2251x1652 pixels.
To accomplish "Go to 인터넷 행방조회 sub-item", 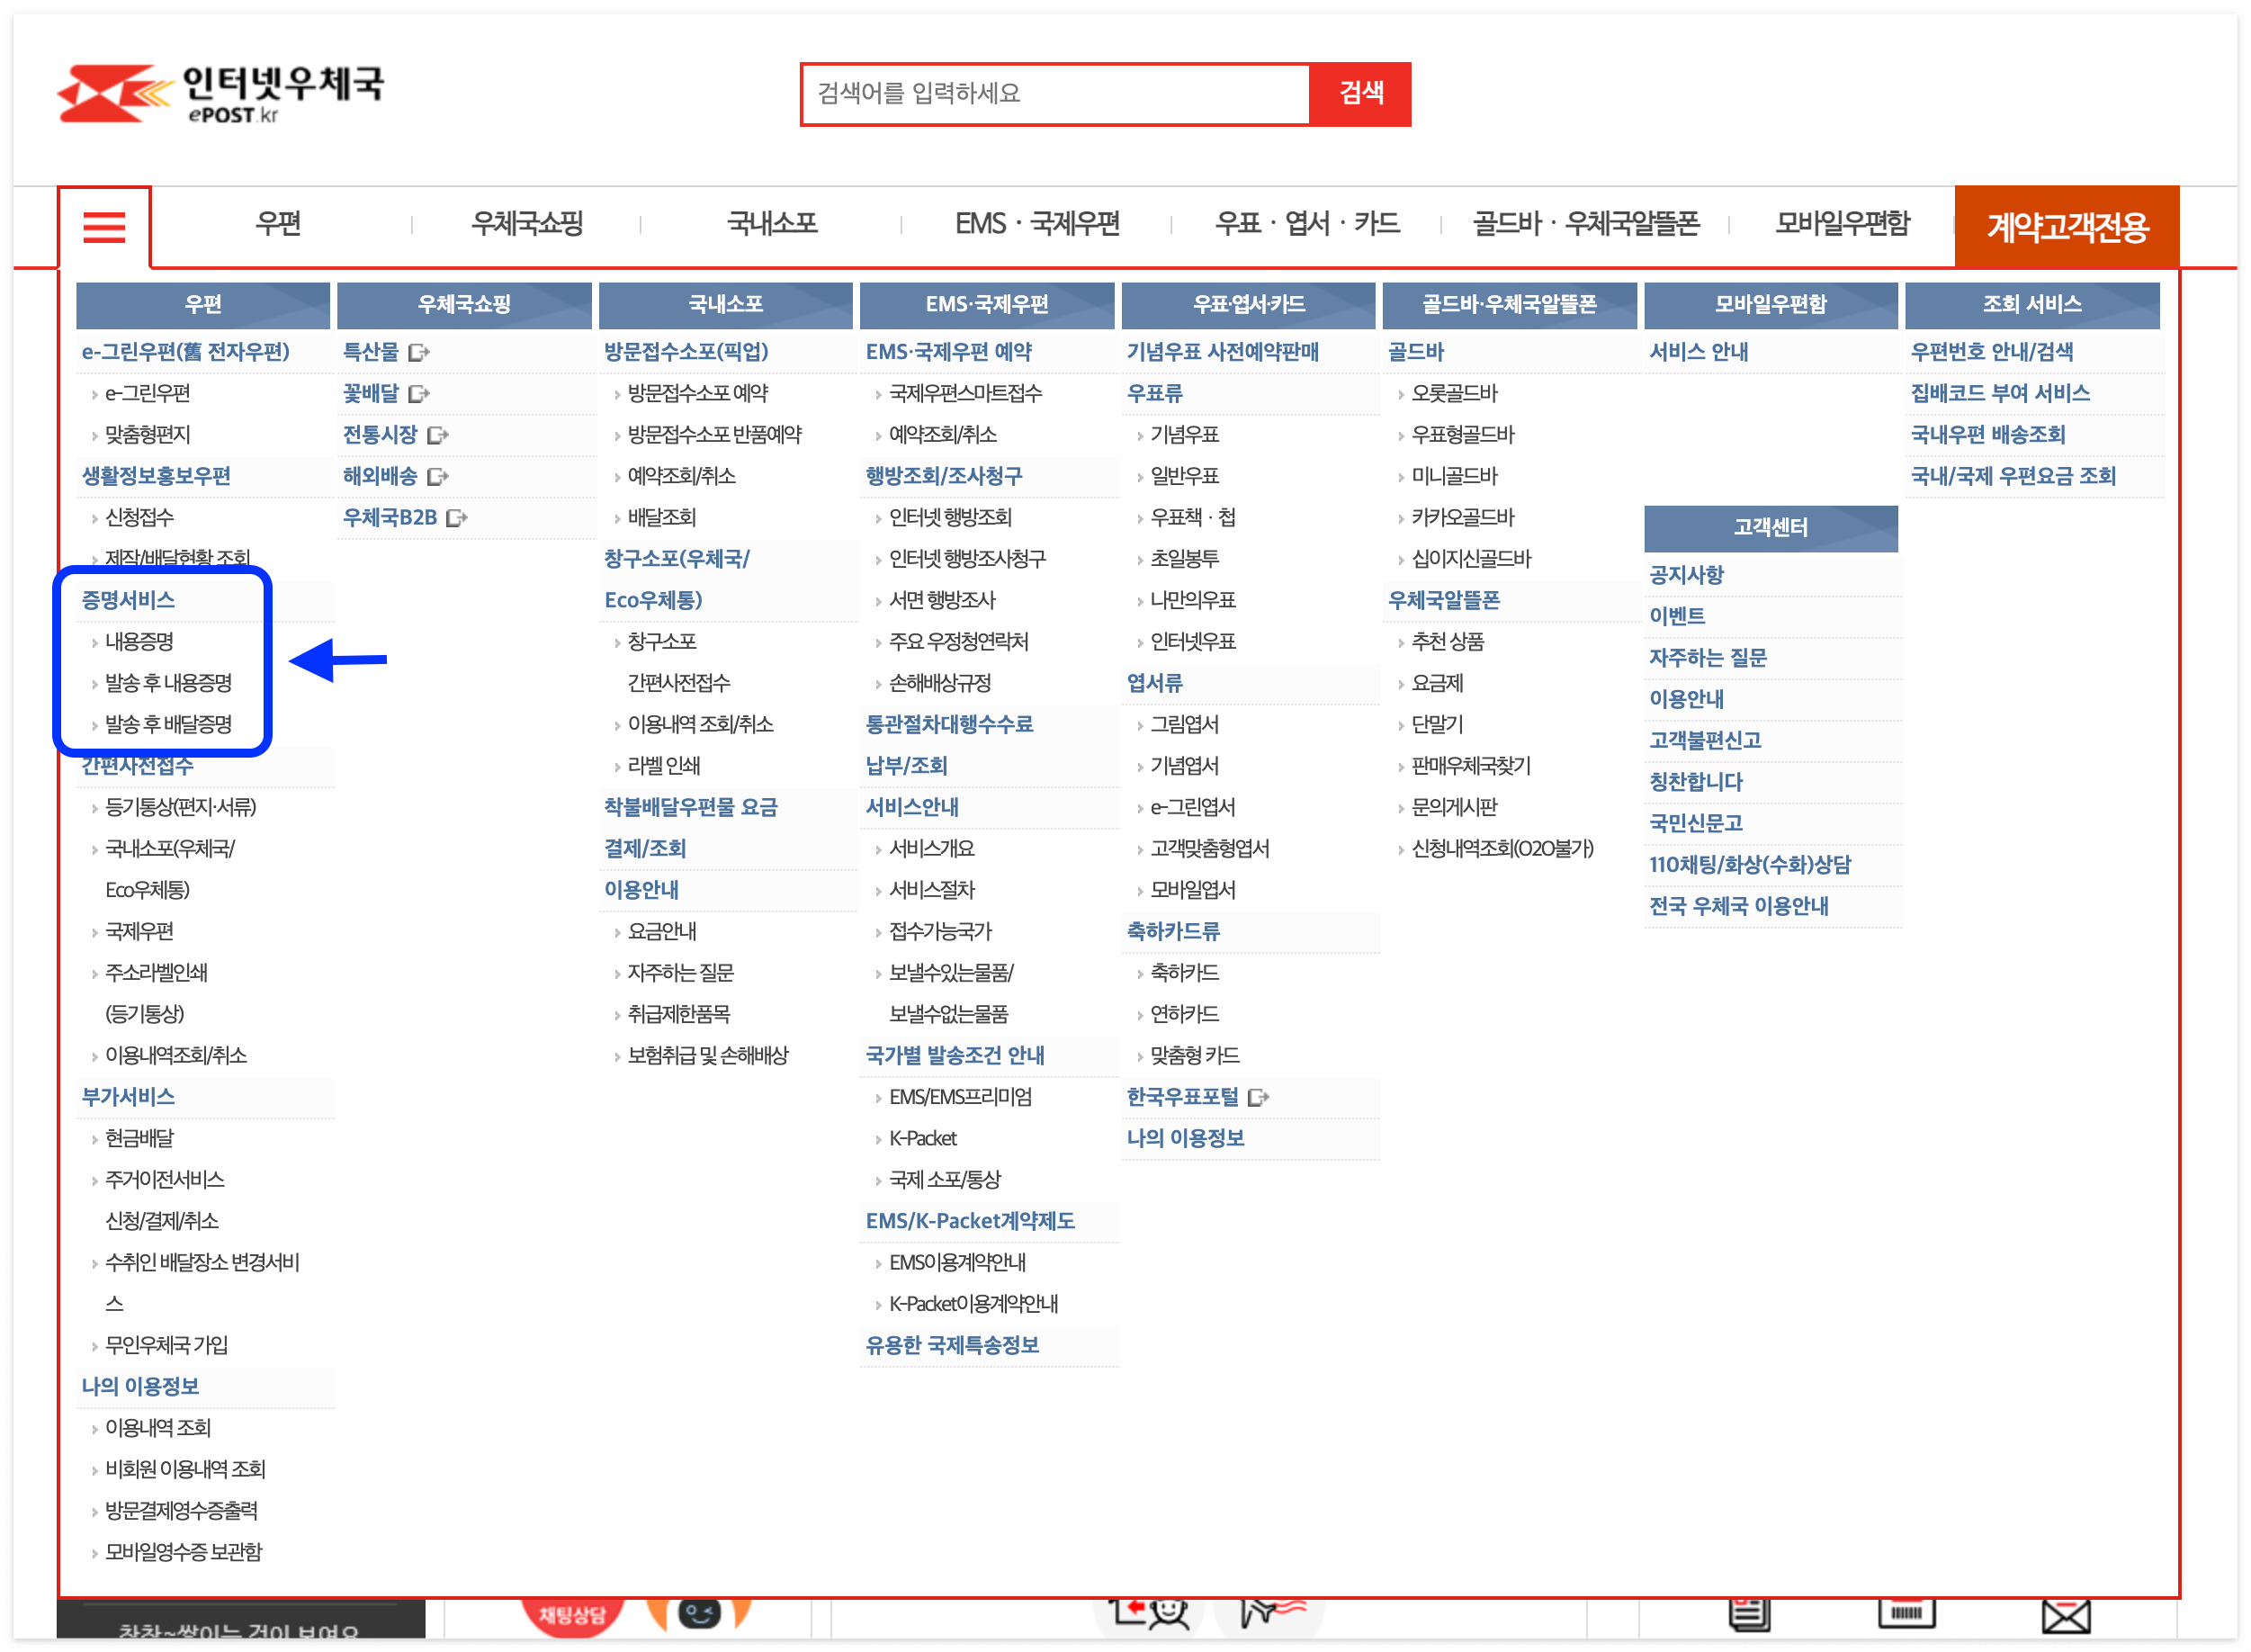I will (950, 518).
